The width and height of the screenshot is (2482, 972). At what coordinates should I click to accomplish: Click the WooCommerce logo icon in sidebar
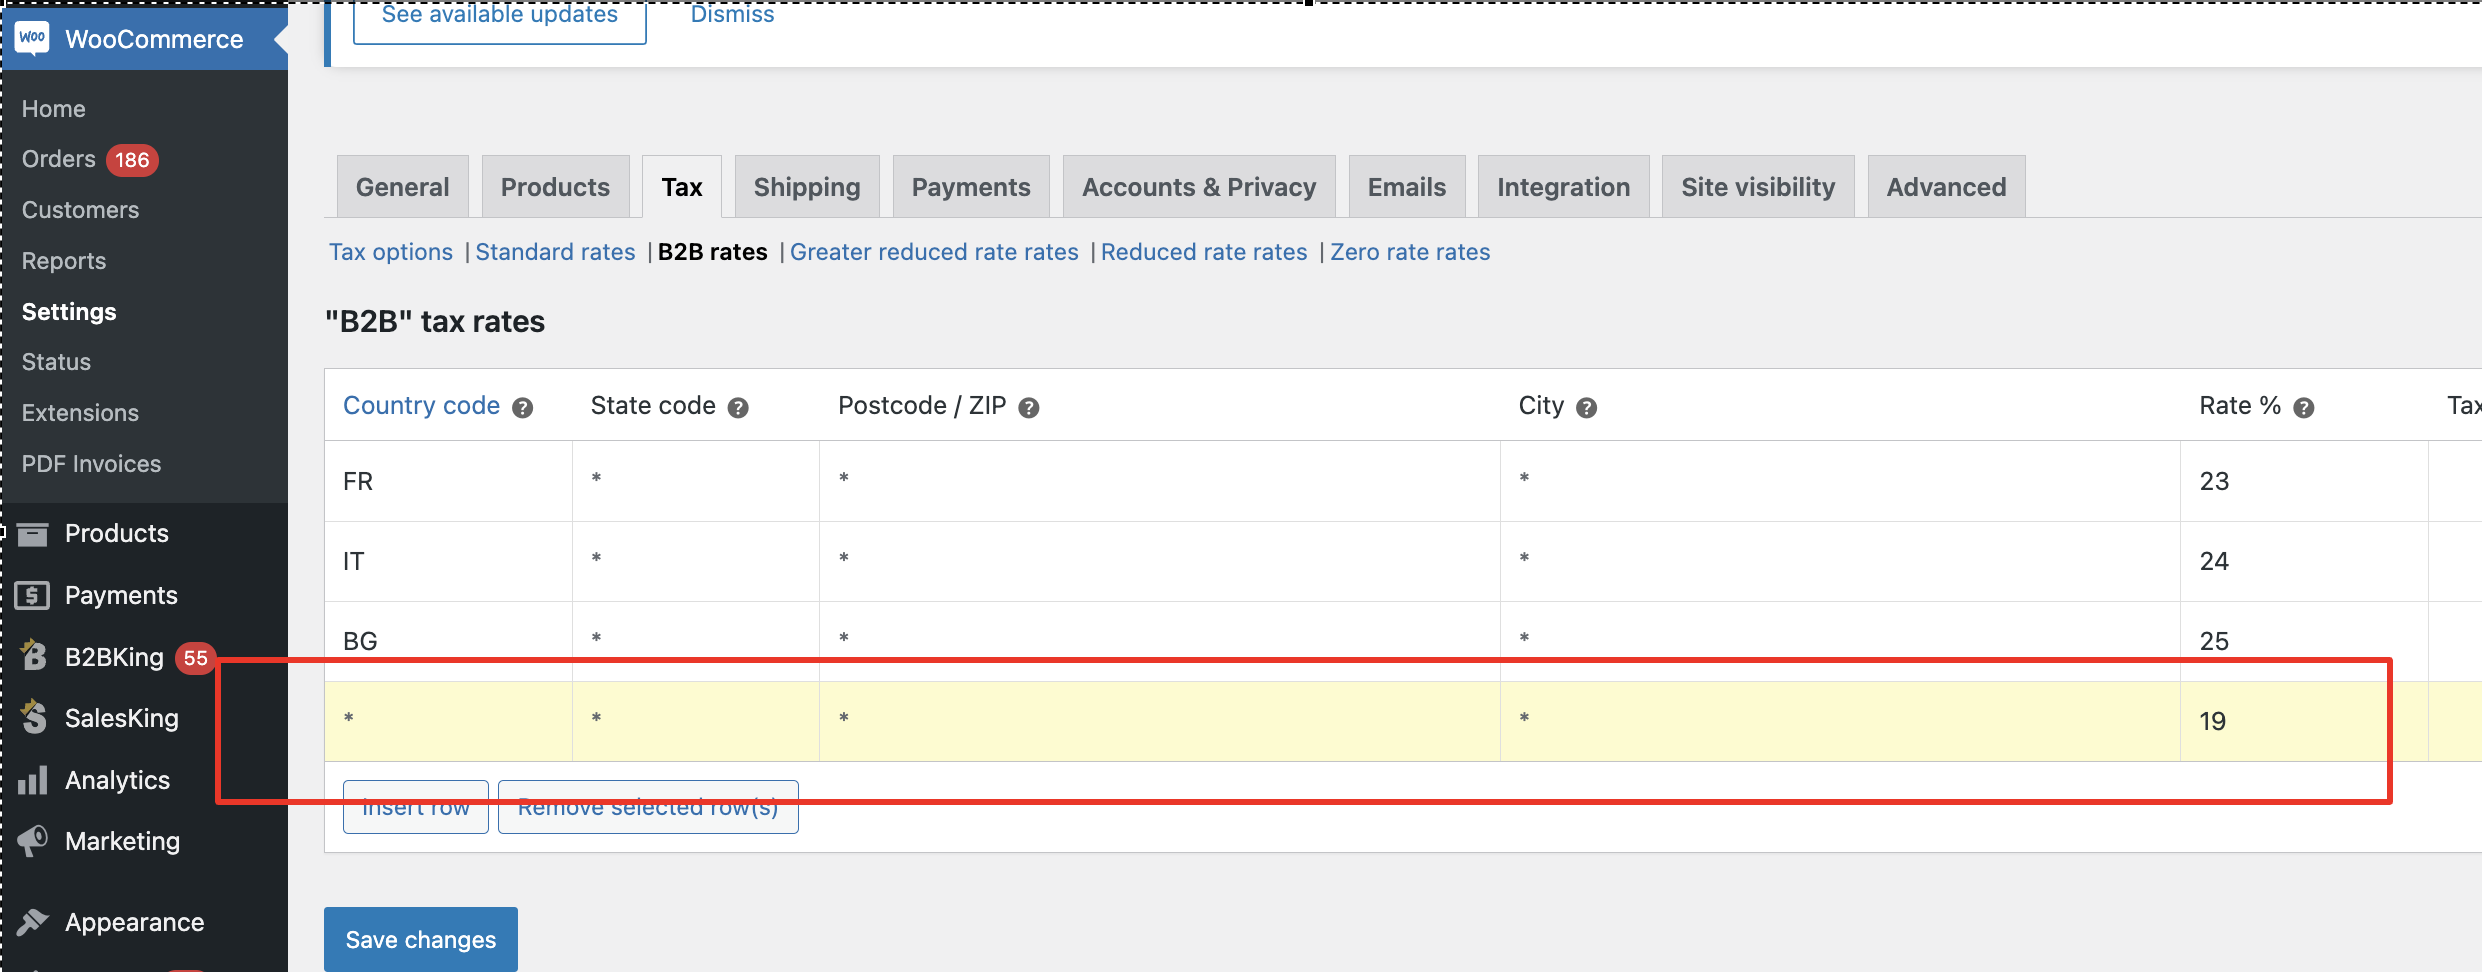point(32,39)
